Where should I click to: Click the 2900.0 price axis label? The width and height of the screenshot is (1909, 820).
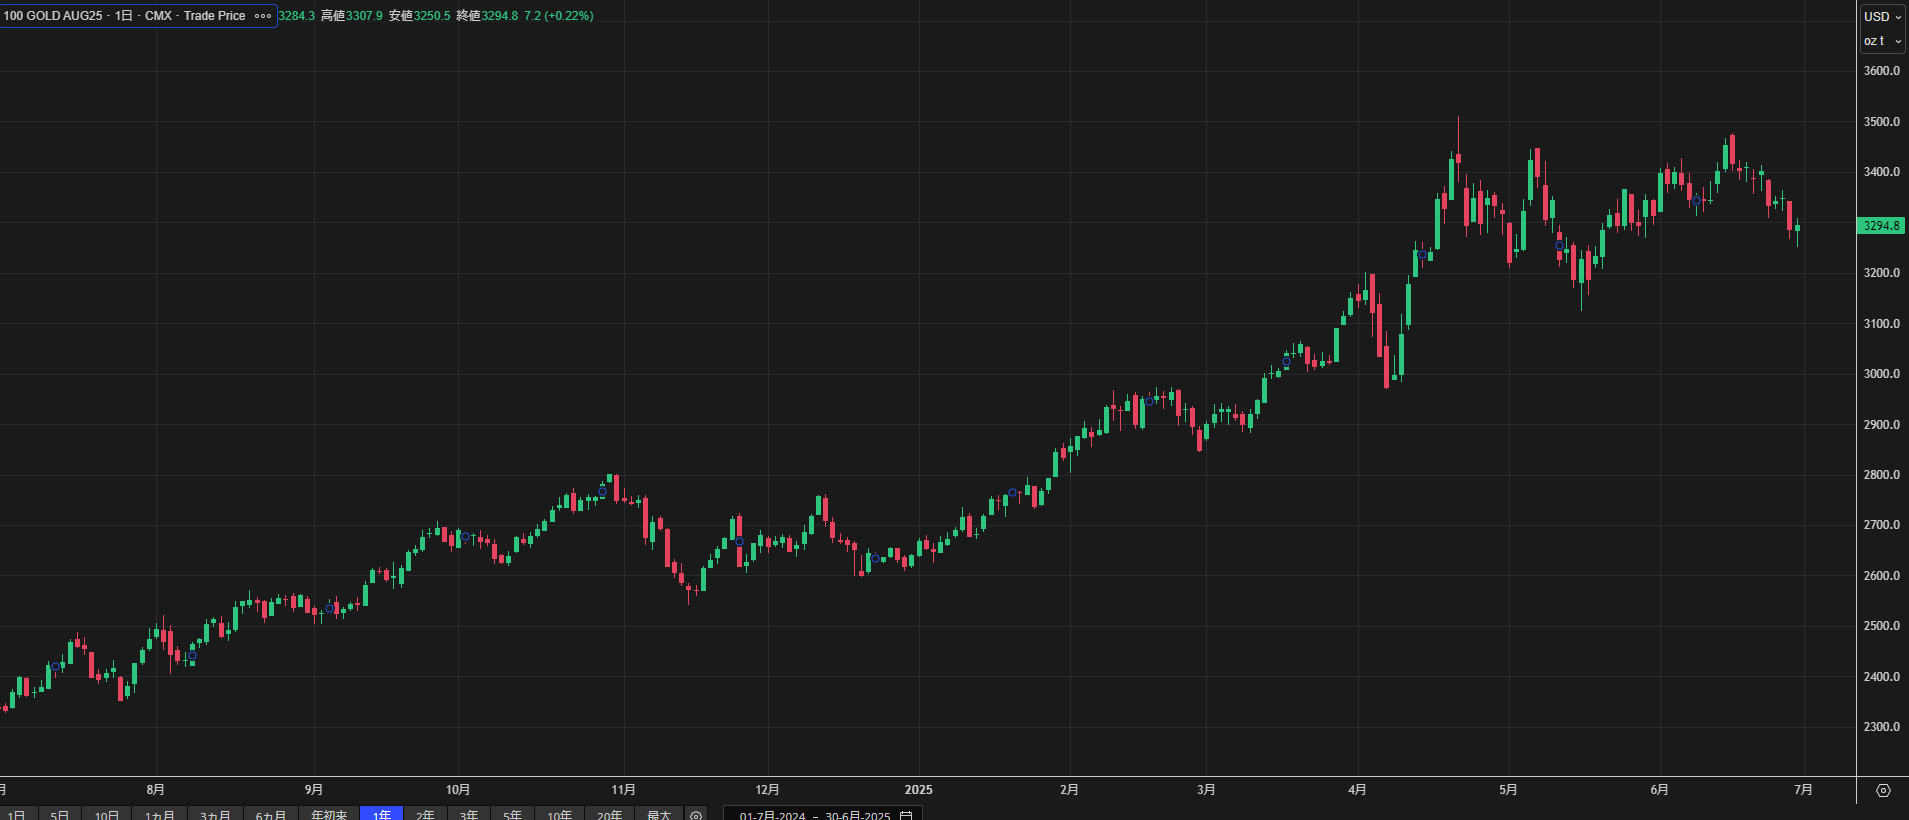pyautogui.click(x=1882, y=425)
